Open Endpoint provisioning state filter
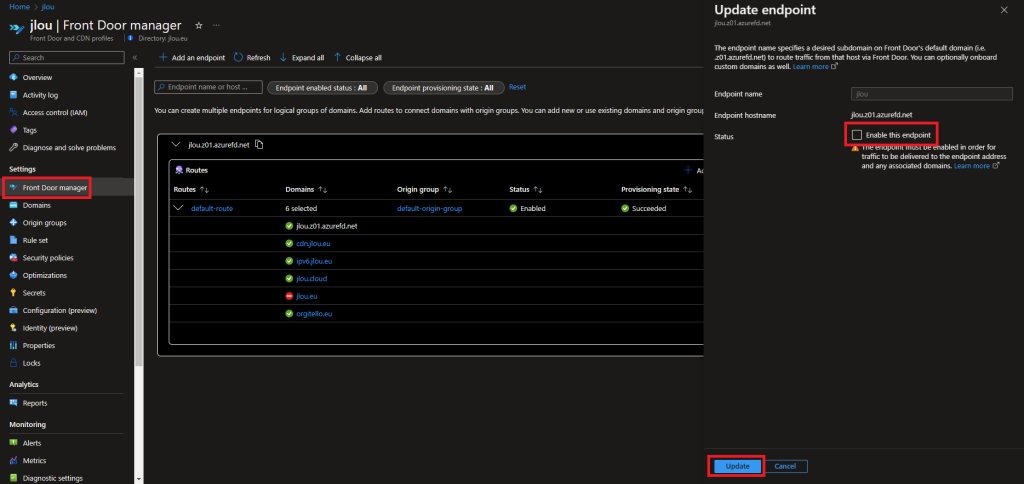Image resolution: width=1024 pixels, height=484 pixels. pyautogui.click(x=443, y=88)
